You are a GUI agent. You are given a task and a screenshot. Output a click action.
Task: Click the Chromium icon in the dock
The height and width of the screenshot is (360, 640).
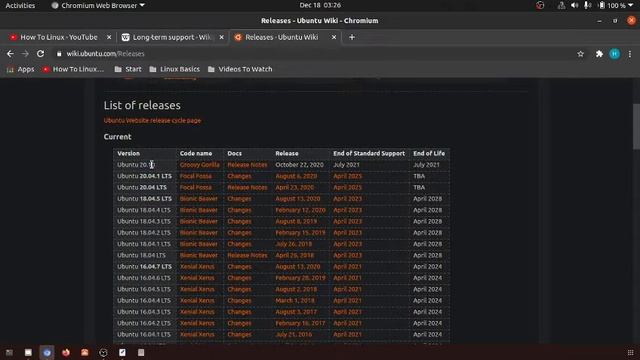[47, 352]
